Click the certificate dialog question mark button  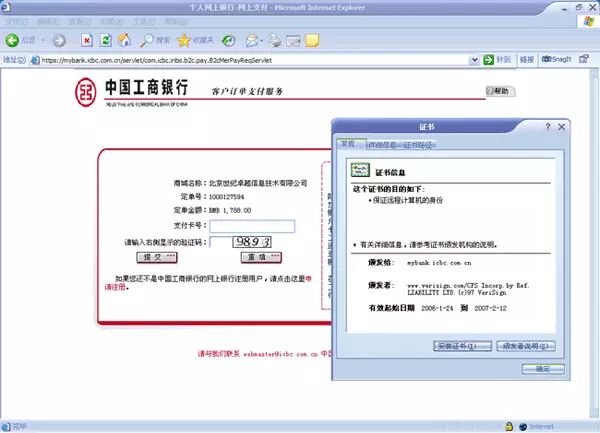point(548,127)
